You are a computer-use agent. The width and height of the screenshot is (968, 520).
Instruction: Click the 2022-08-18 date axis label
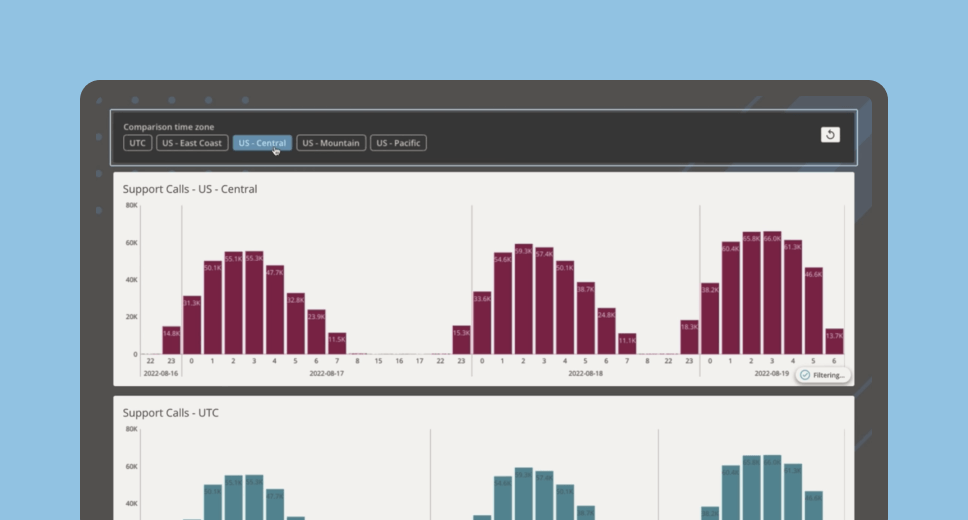(586, 373)
